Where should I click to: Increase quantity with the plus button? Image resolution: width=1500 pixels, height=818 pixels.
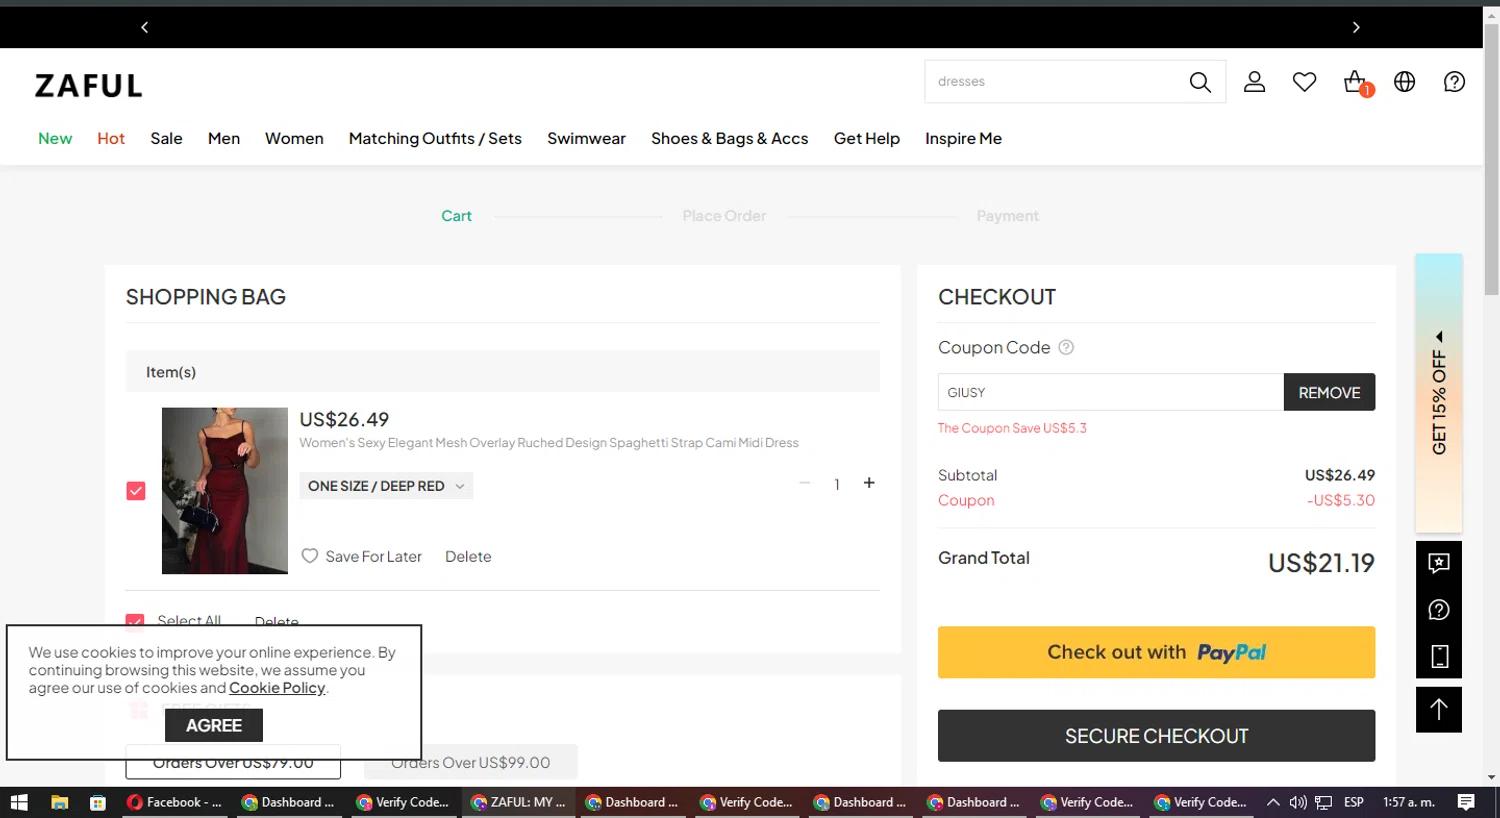point(869,483)
